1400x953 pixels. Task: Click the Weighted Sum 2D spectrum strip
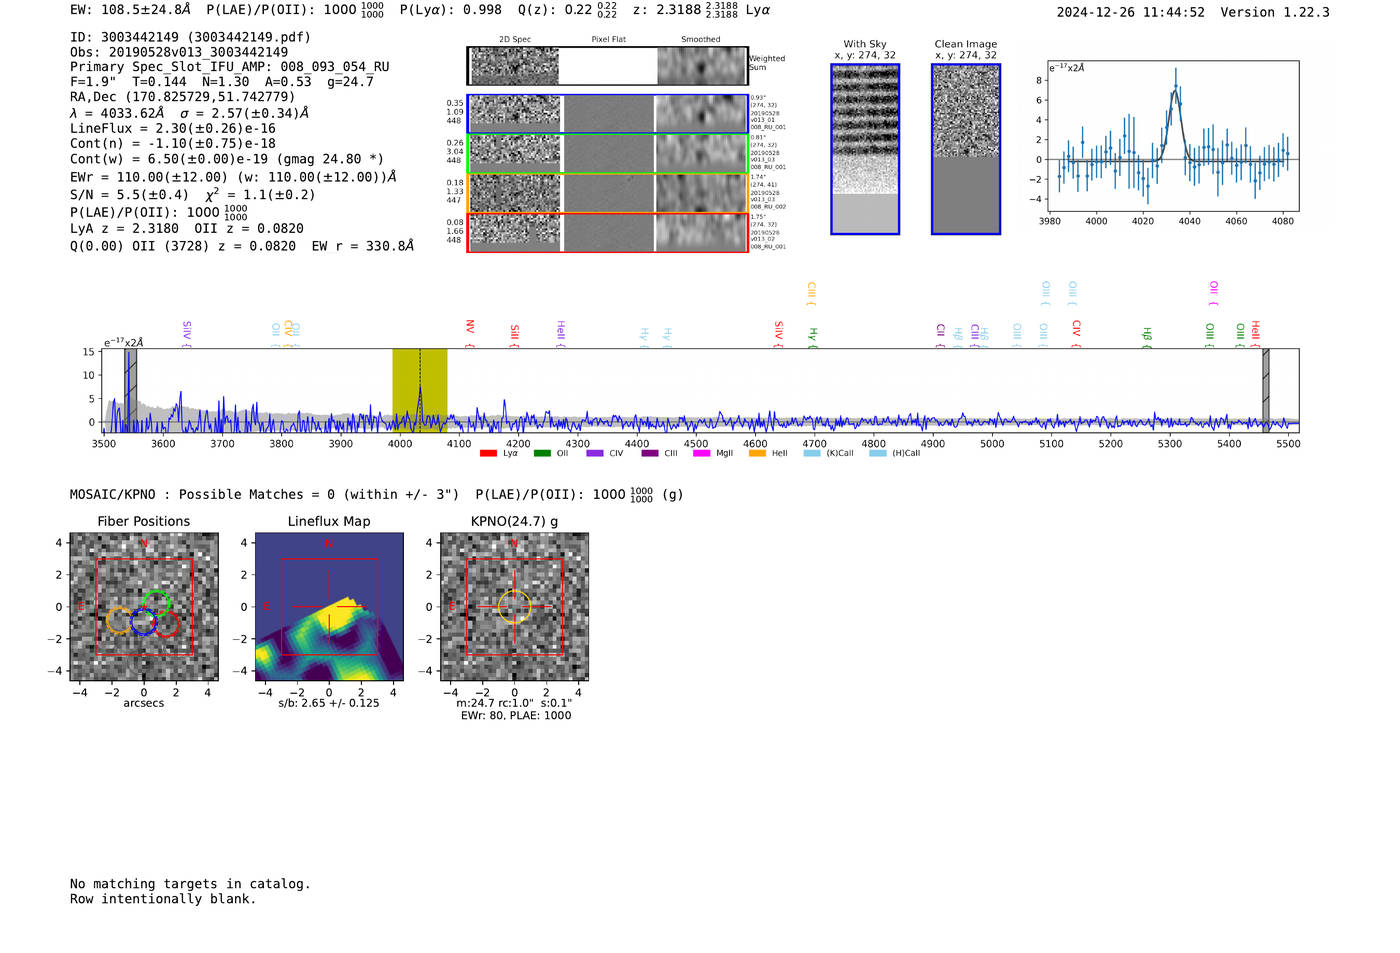pos(607,66)
